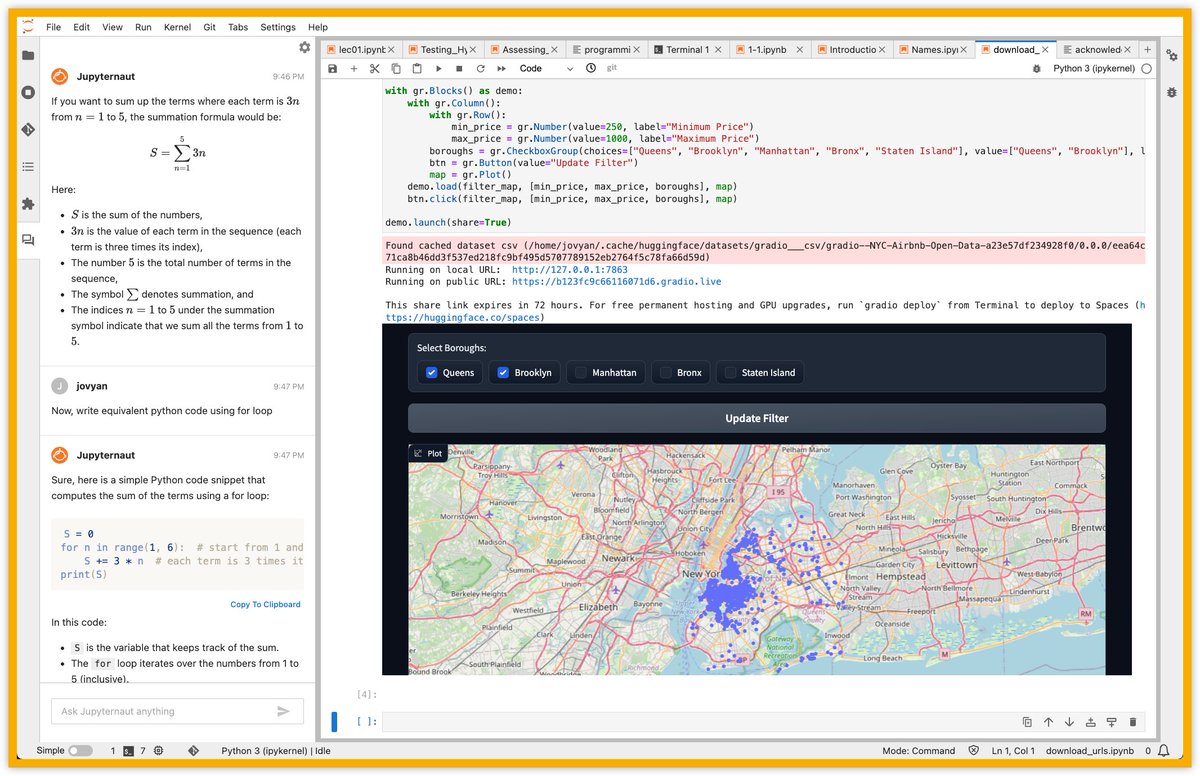This screenshot has height=776, width=1200.
Task: Click the Git status icon in status bar
Action: click(x=194, y=750)
